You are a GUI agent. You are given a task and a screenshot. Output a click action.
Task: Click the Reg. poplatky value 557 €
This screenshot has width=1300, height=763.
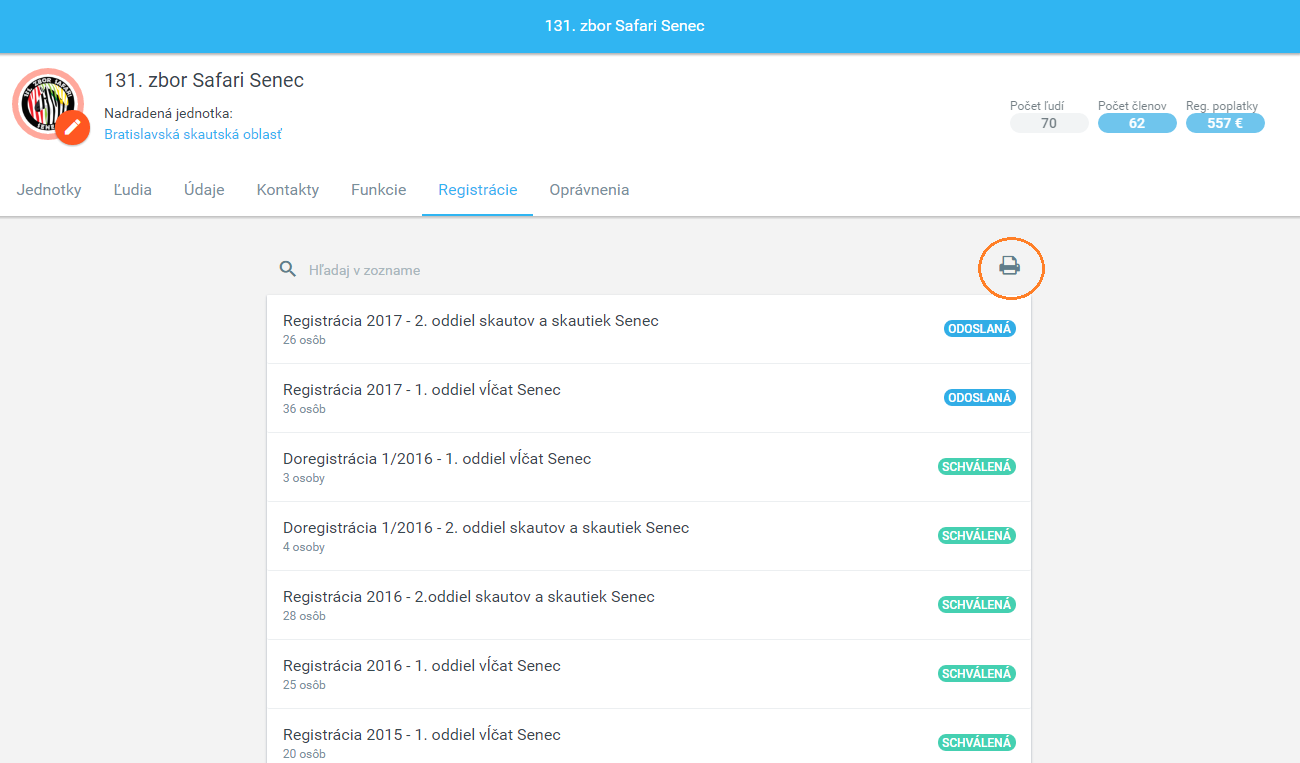(x=1225, y=123)
